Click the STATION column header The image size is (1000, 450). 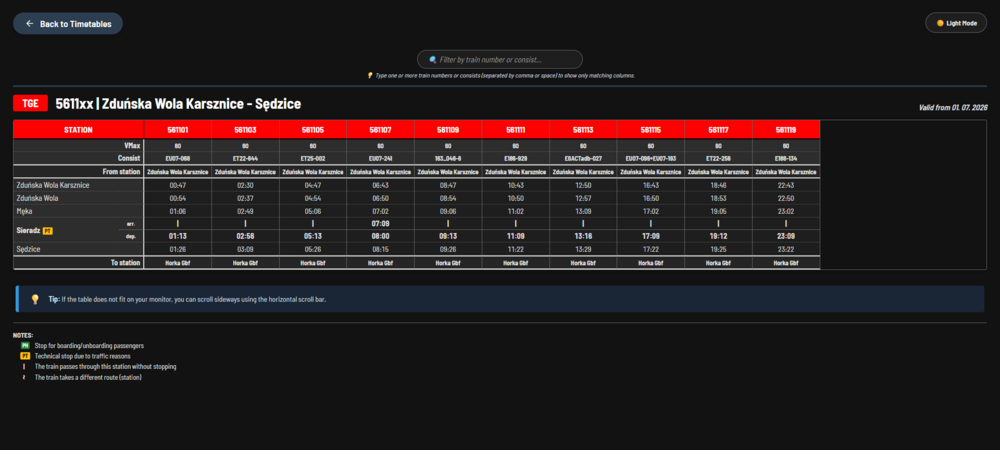tap(78, 130)
